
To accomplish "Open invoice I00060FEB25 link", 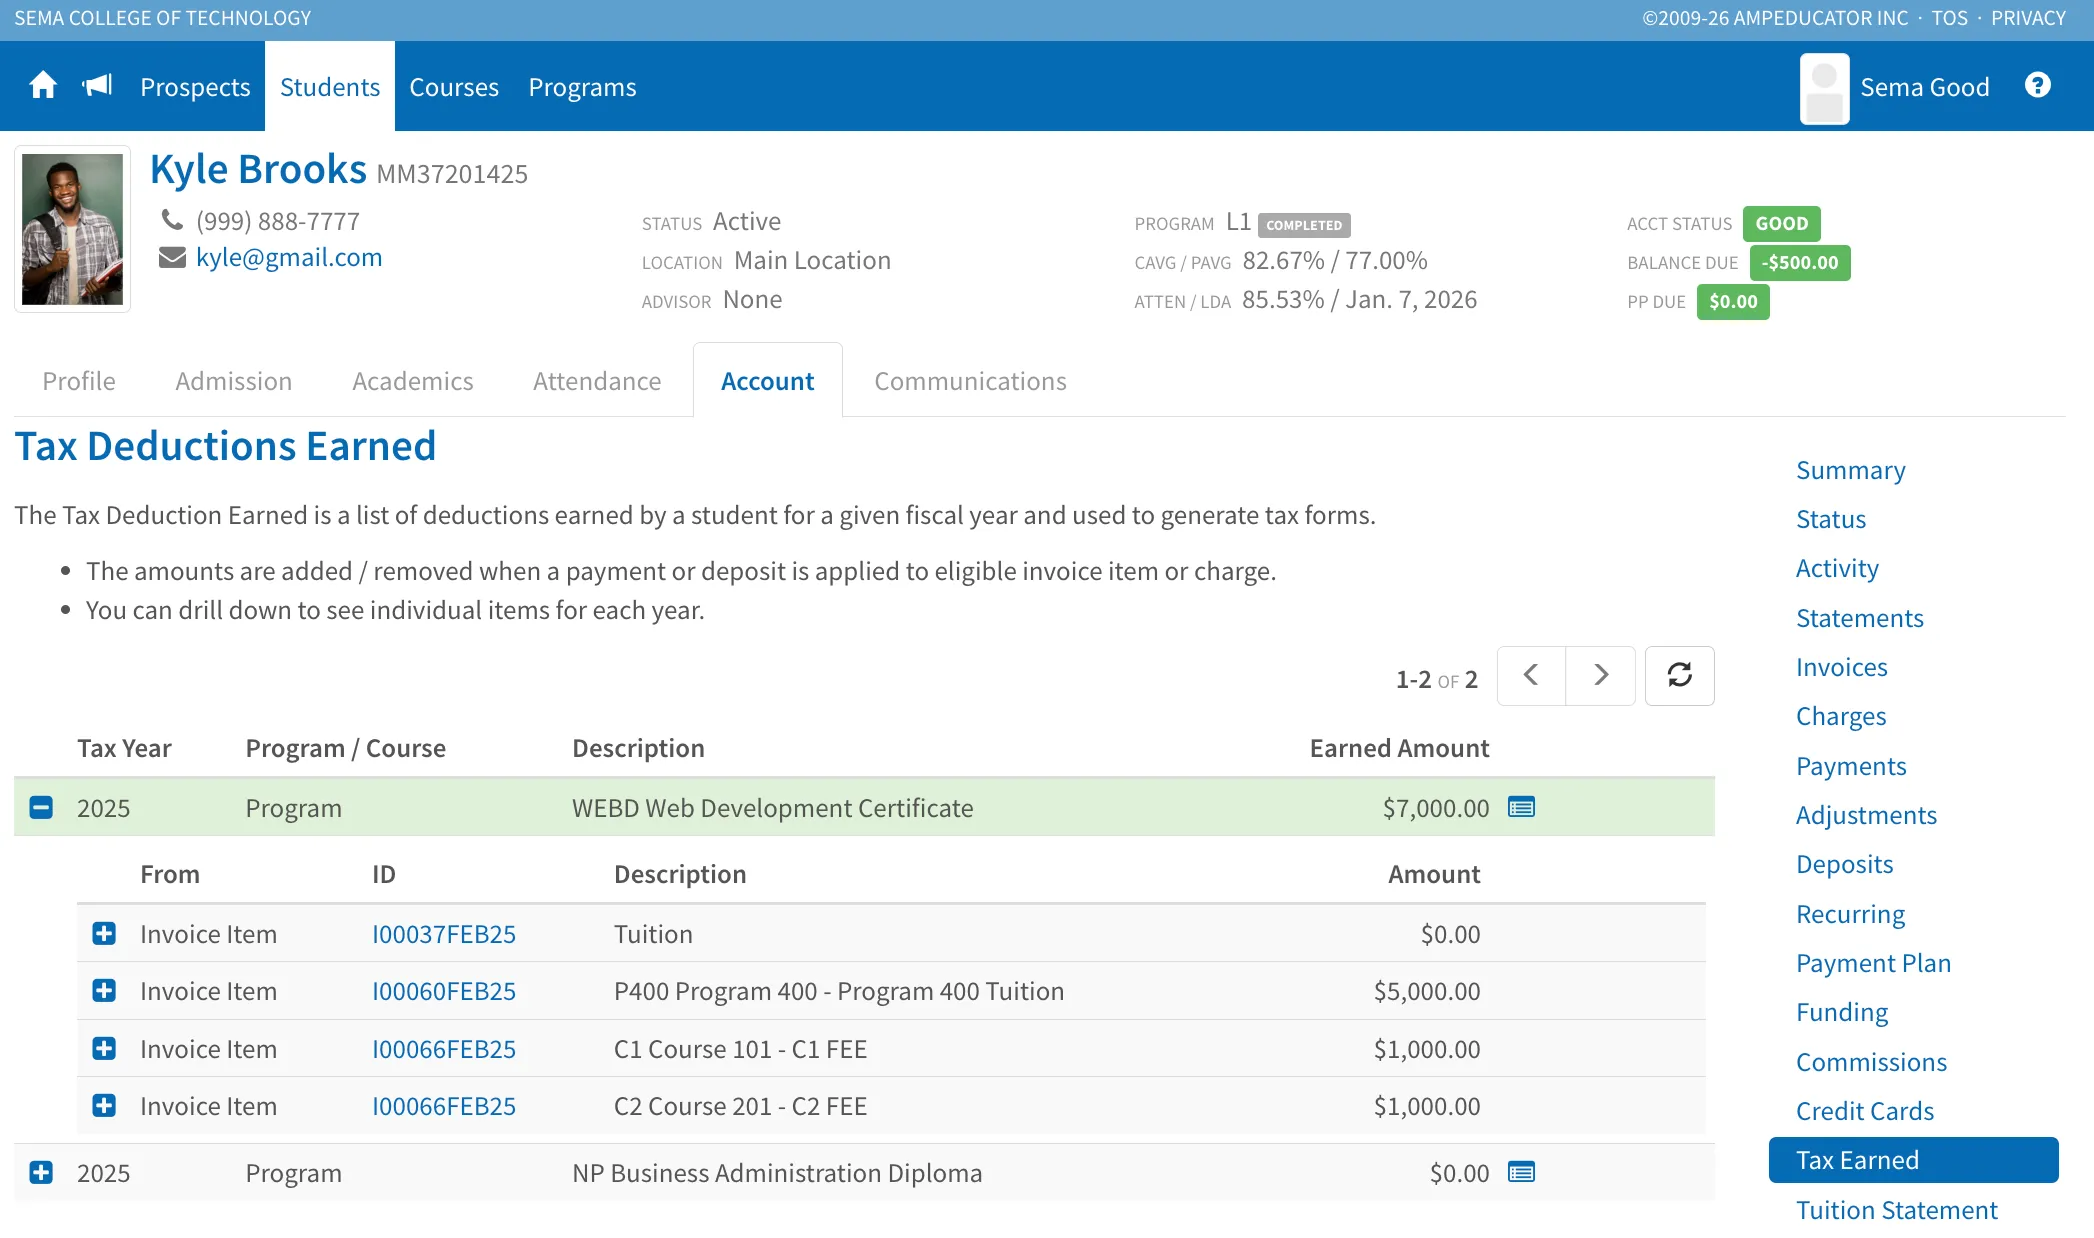I will 444,991.
